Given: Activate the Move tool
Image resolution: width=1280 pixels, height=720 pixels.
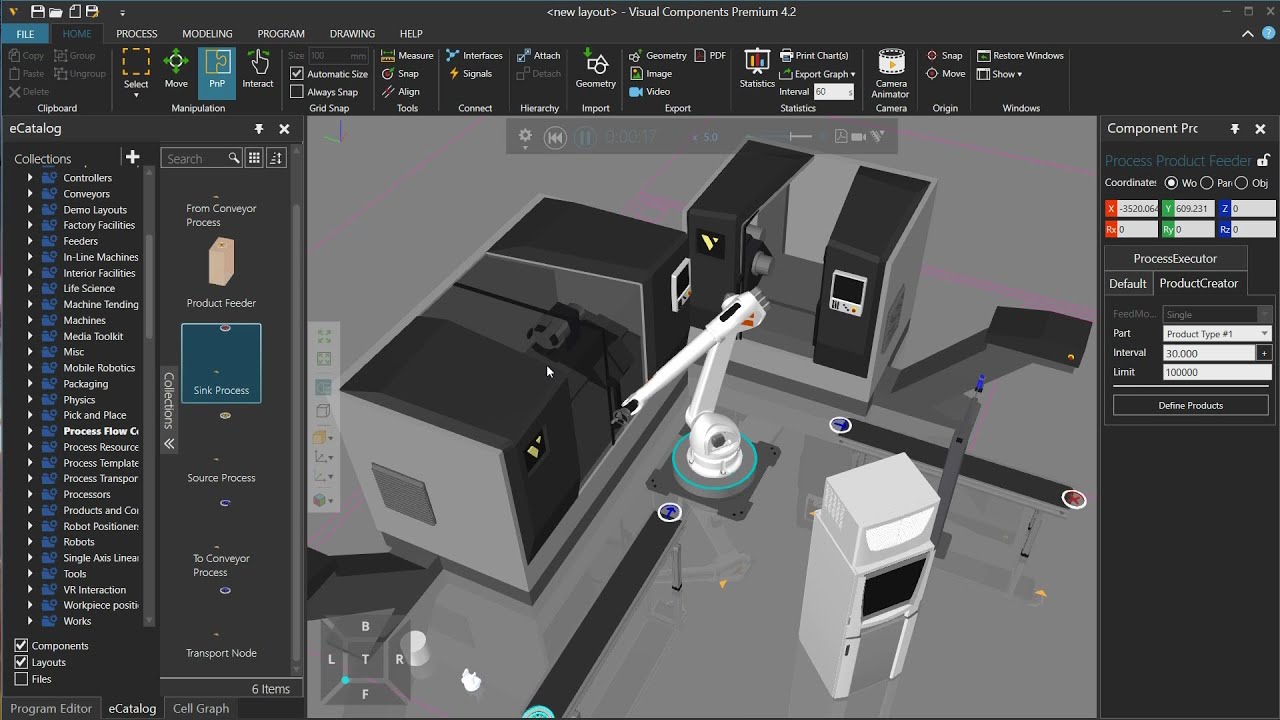Looking at the screenshot, I should [x=176, y=69].
